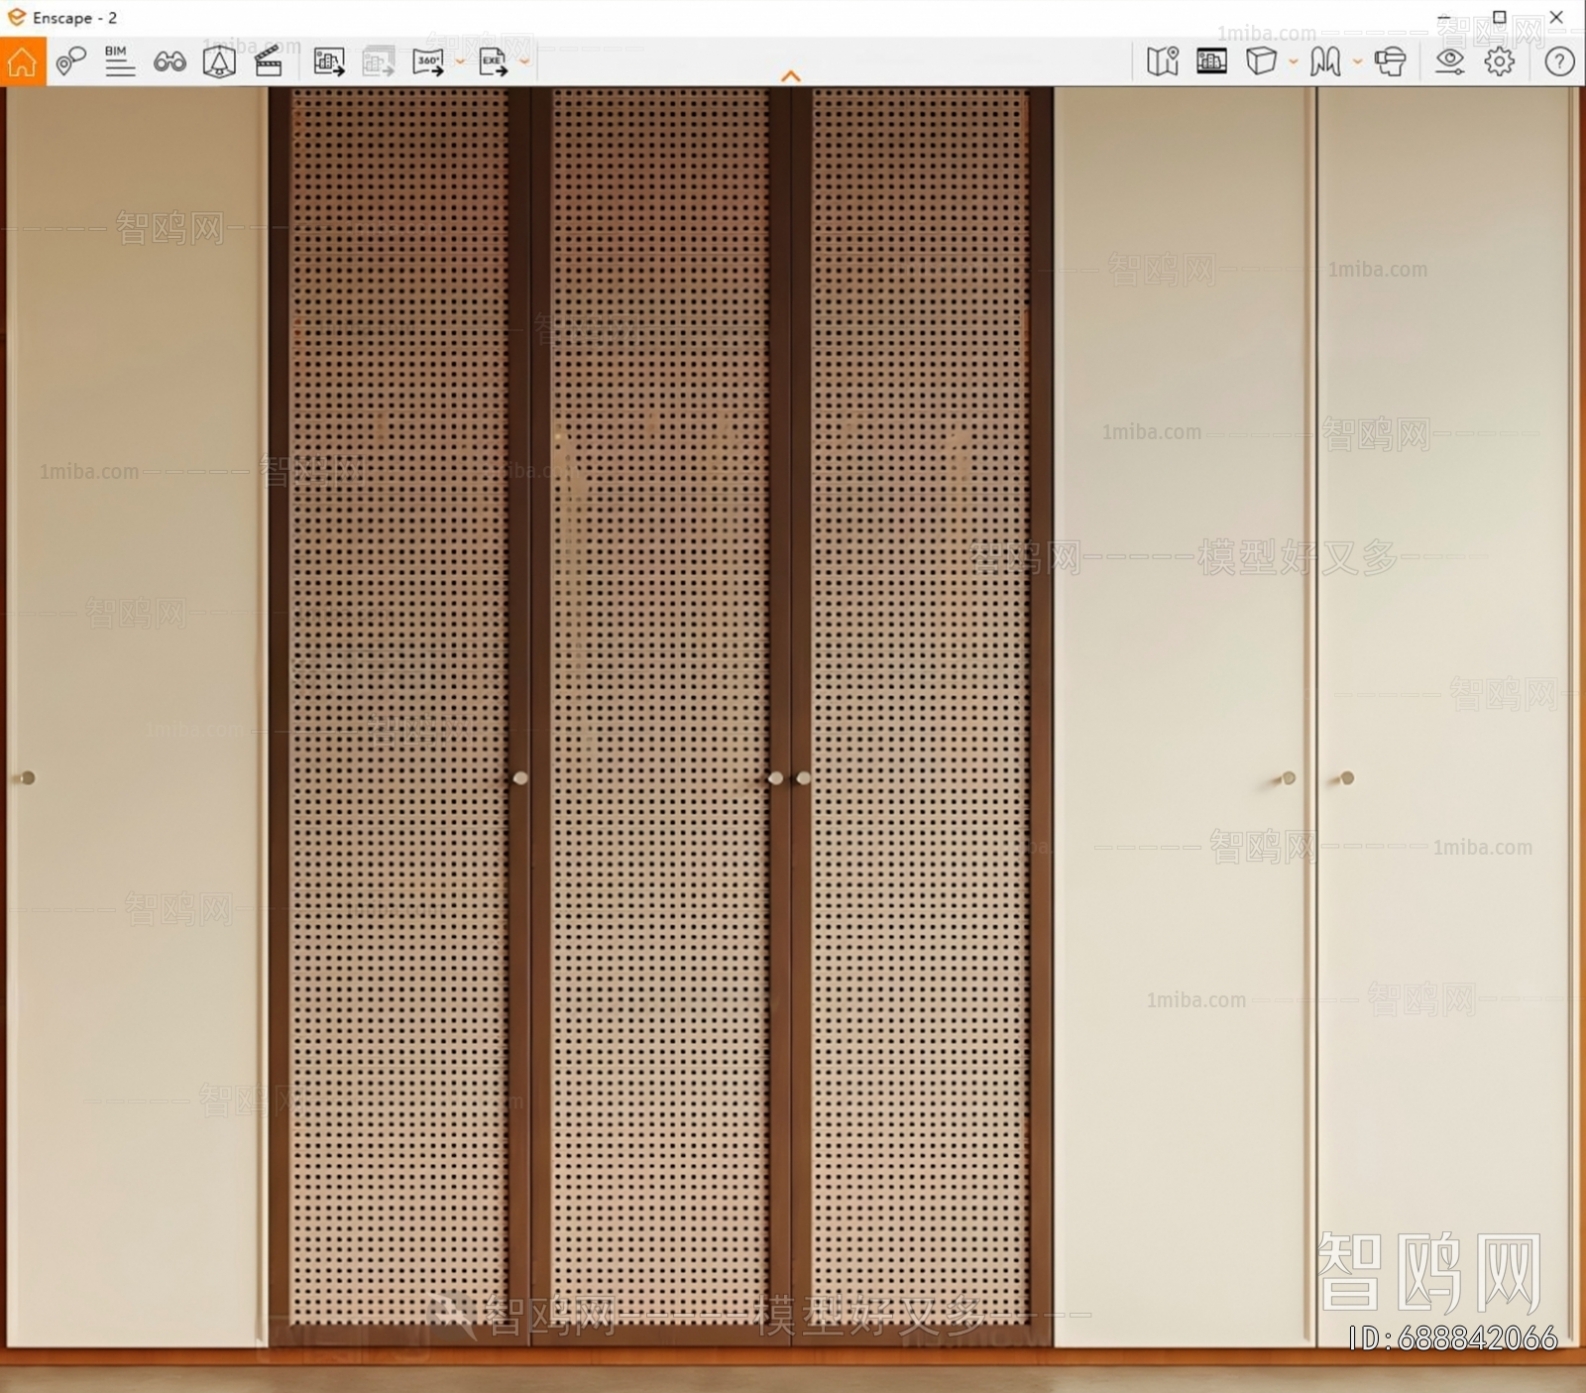This screenshot has height=1393, width=1586.
Task: Toggle the Safe Frame icon
Action: [1211, 62]
